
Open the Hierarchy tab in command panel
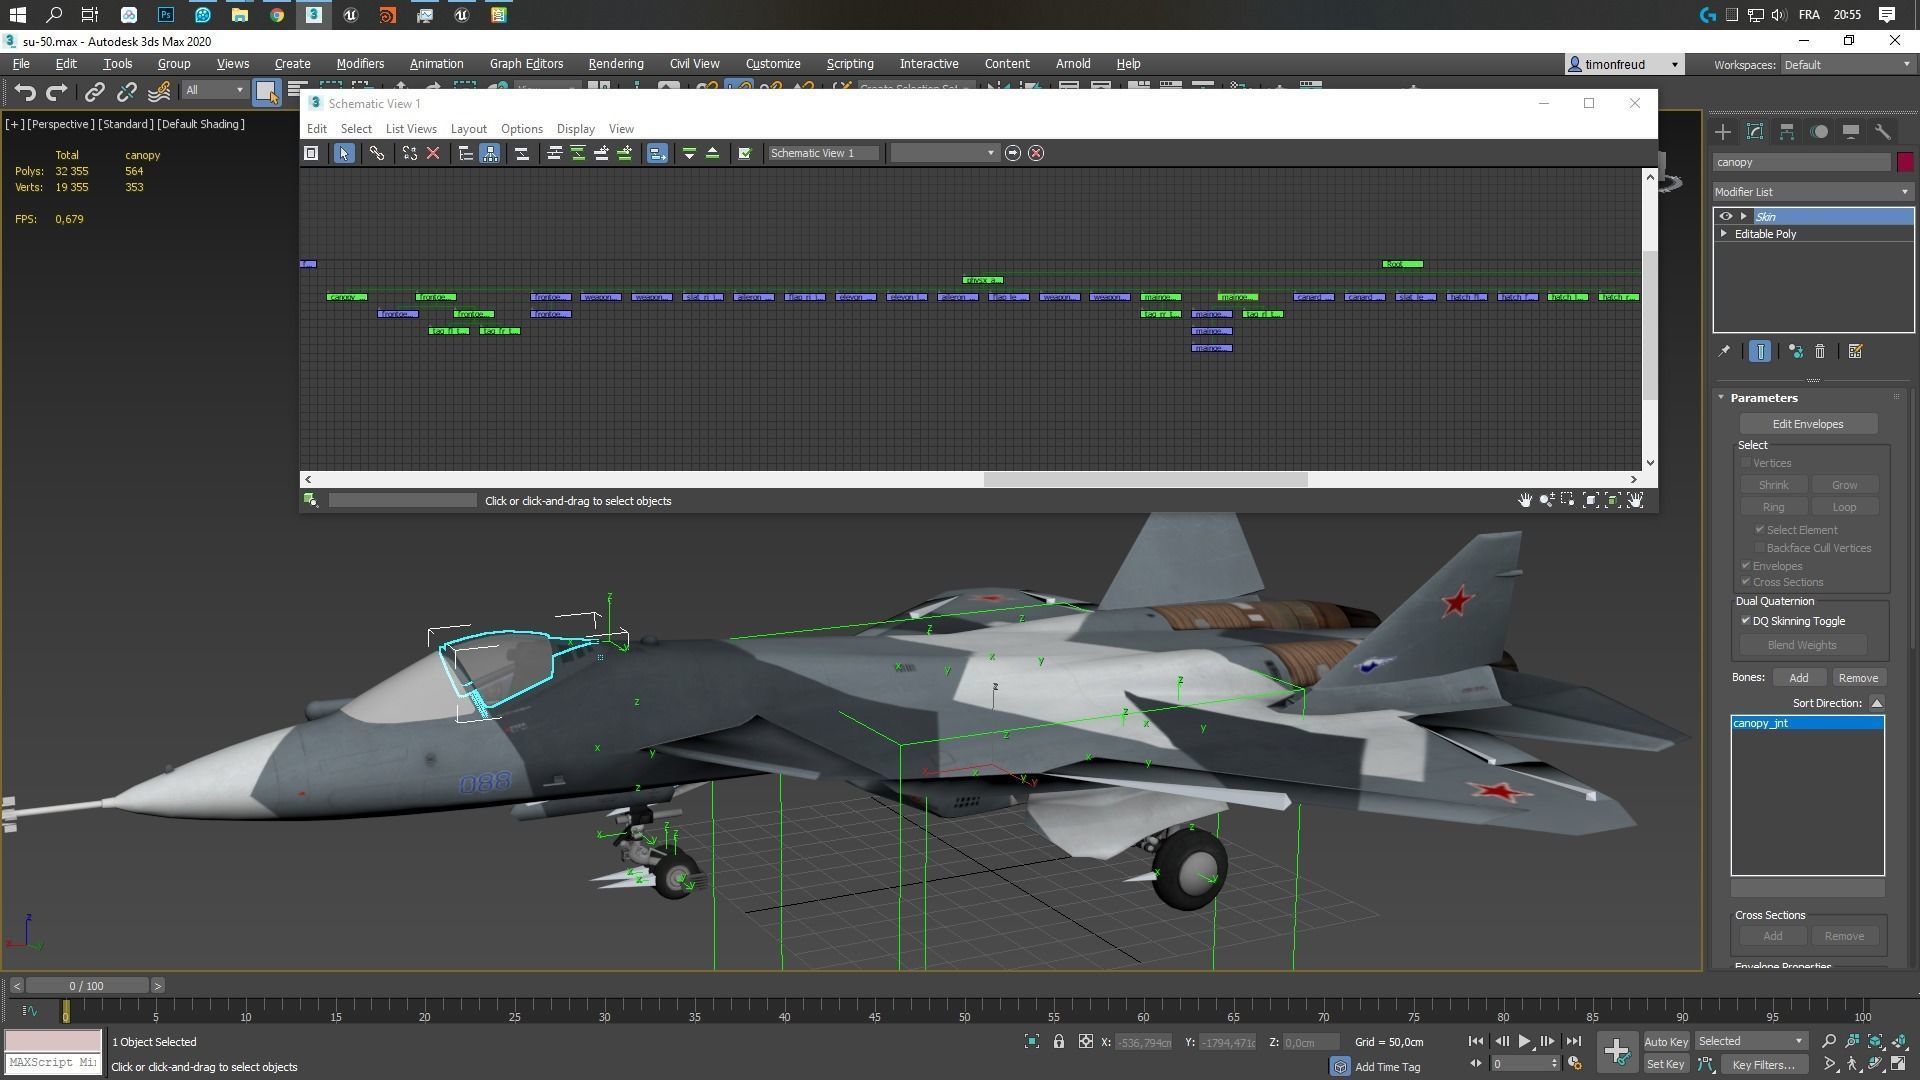point(1787,132)
